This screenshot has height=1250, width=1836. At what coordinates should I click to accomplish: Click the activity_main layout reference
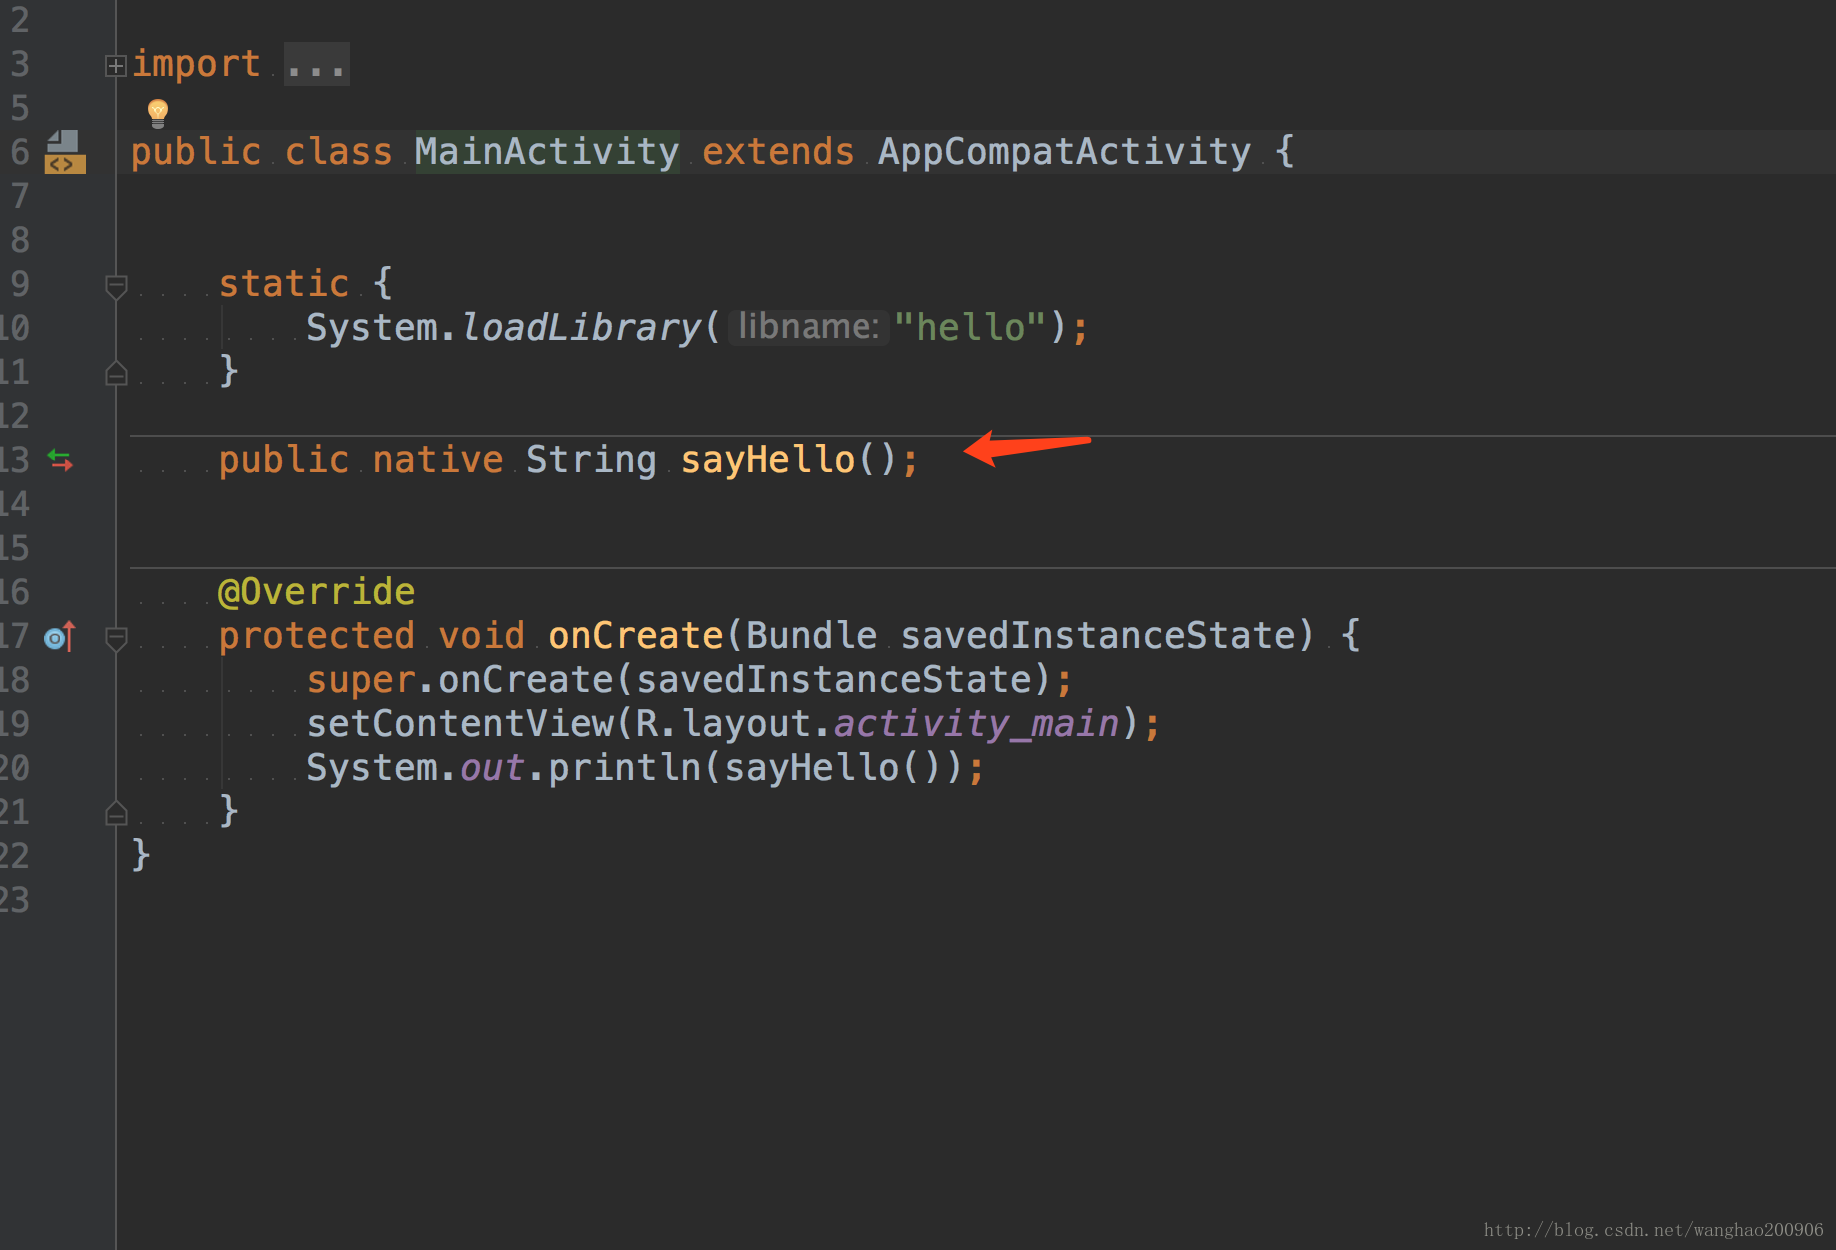[x=977, y=724]
